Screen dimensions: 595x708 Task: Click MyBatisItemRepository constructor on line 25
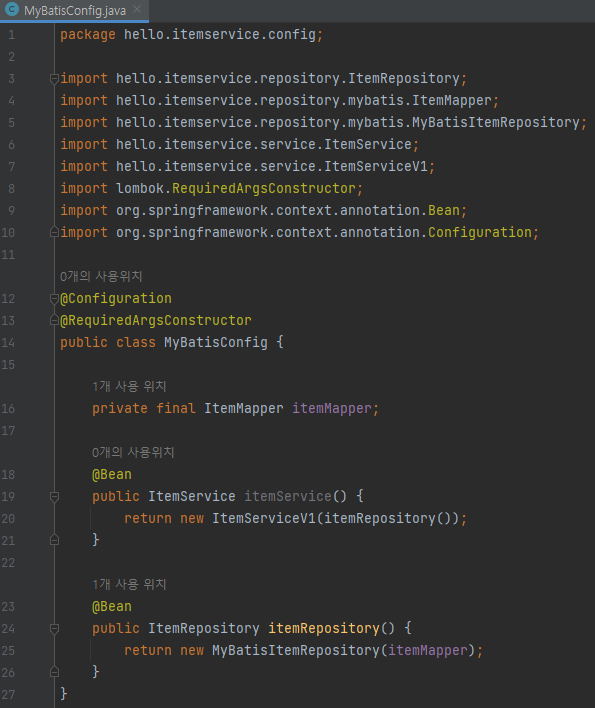click(296, 651)
